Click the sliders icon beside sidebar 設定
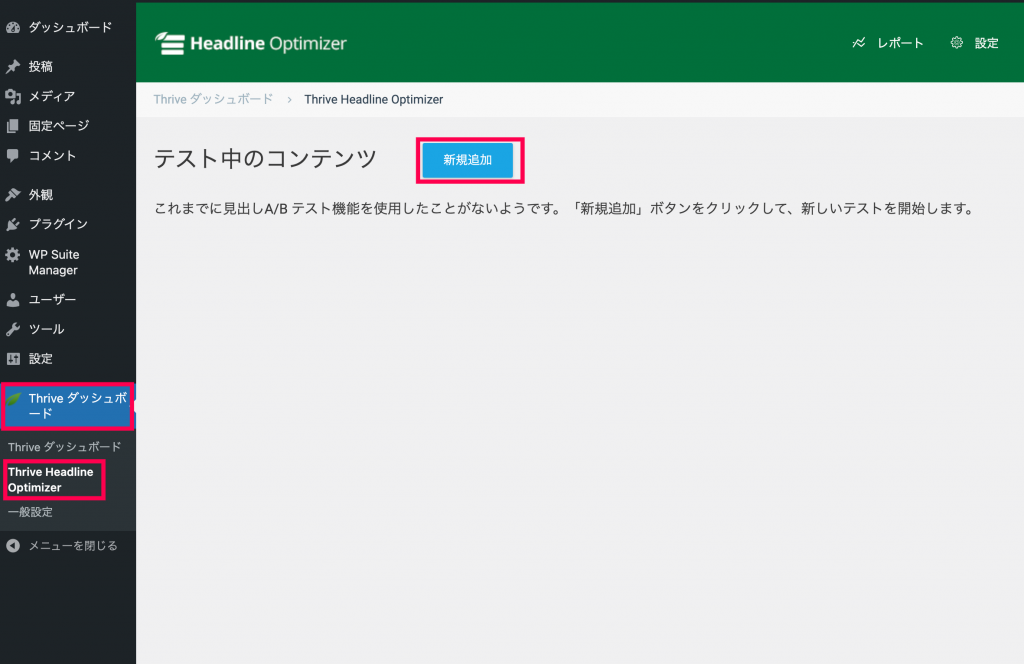 pos(13,358)
